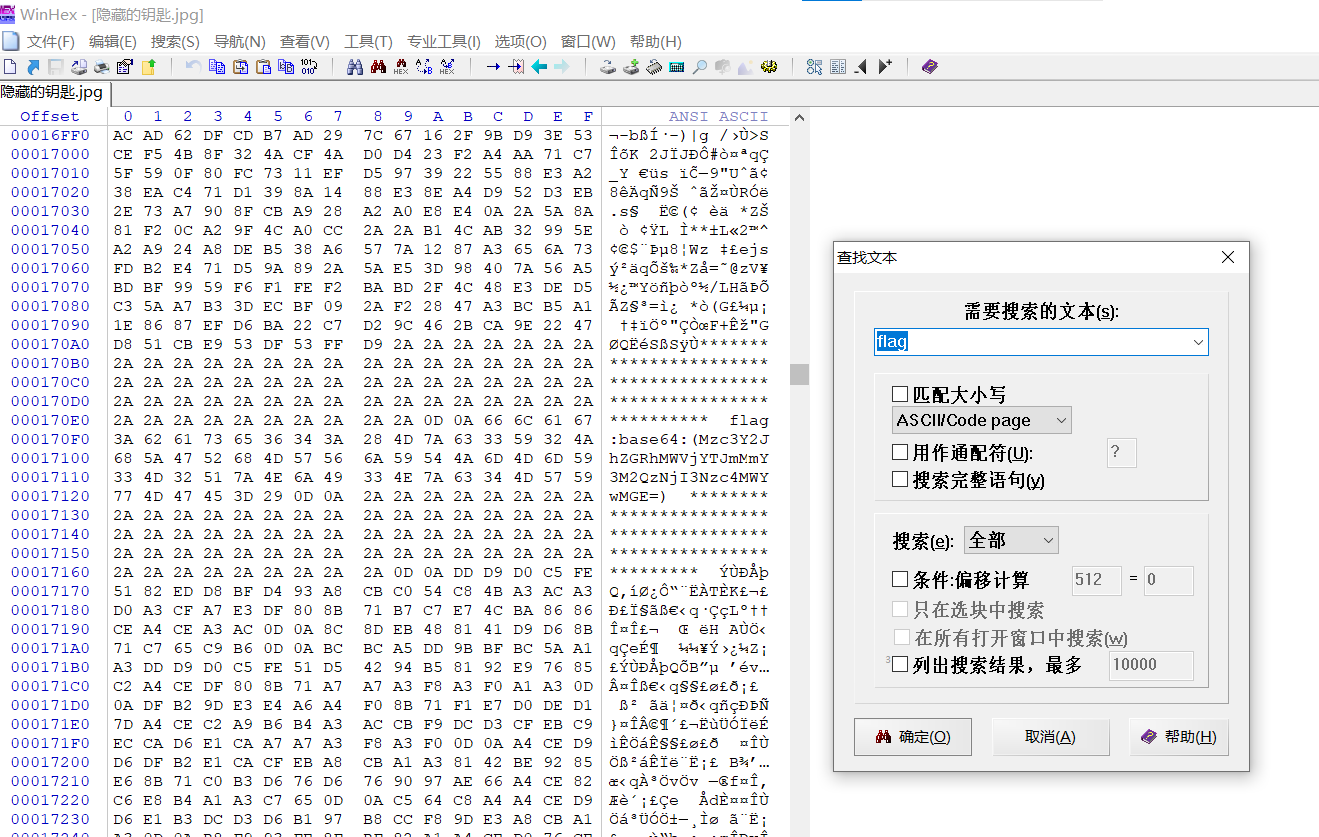The height and width of the screenshot is (837, 1319).
Task: Click the 取消(A) button
Action: (x=1050, y=737)
